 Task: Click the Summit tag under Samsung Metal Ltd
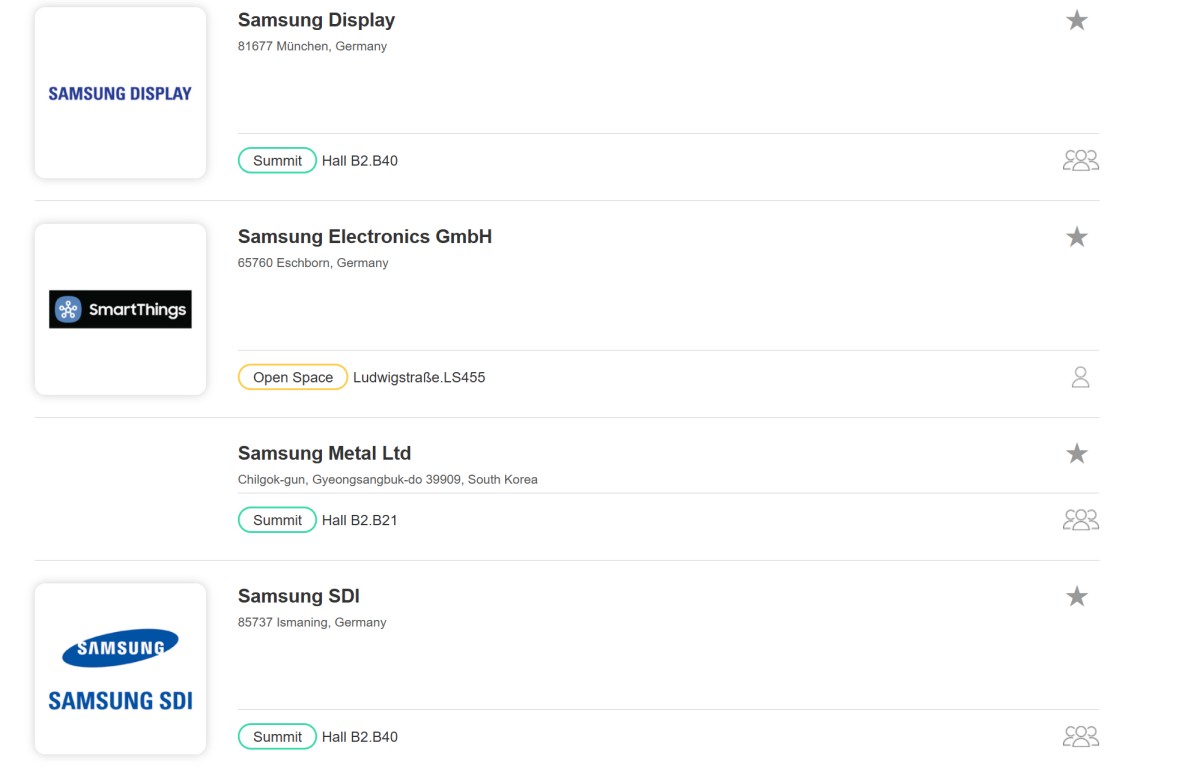277,520
